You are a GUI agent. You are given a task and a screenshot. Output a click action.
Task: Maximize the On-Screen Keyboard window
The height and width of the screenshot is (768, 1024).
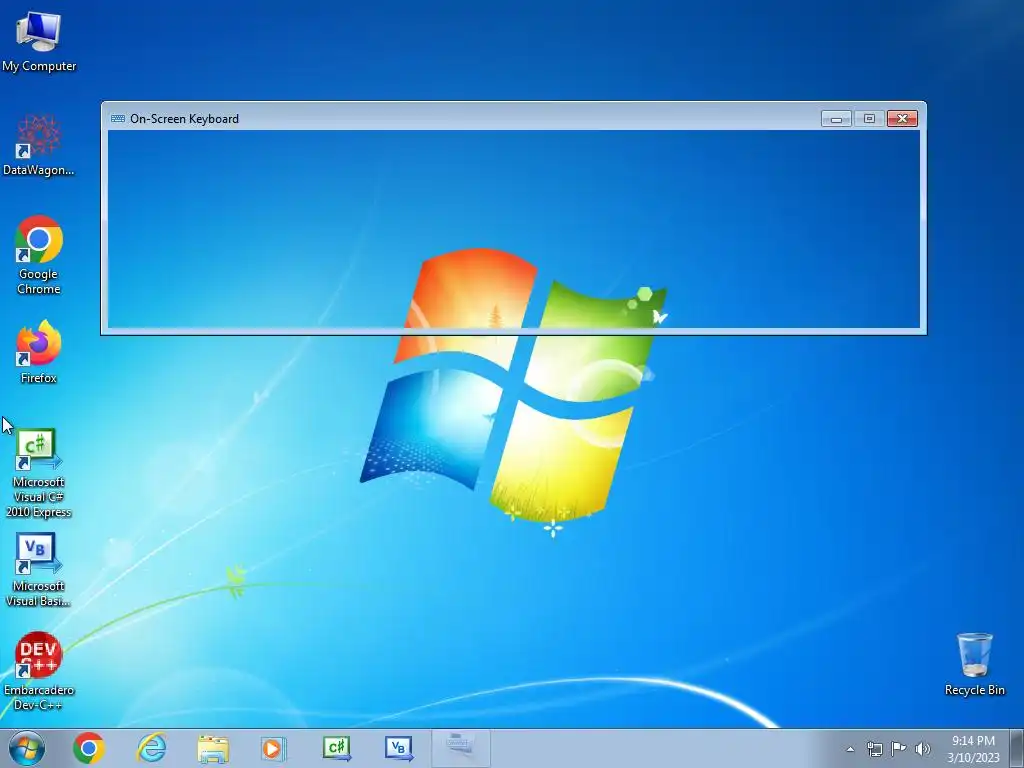869,119
